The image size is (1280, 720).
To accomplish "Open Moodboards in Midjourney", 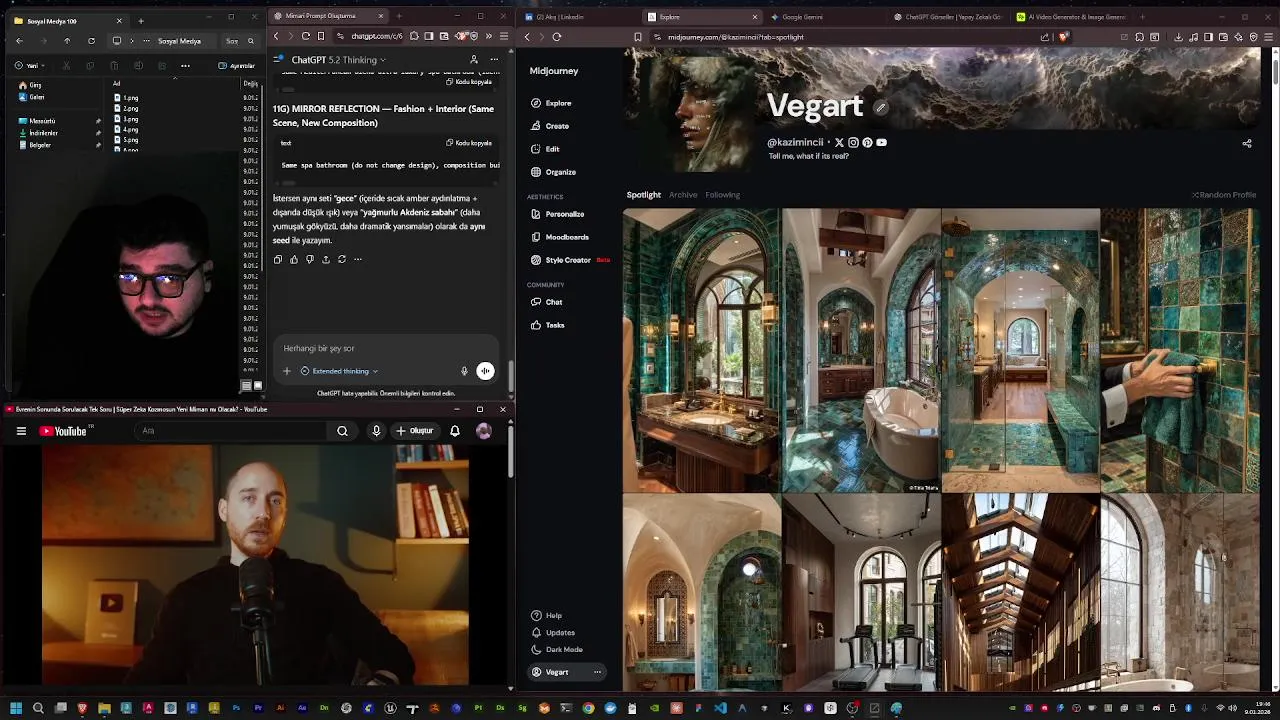I will tap(559, 237).
